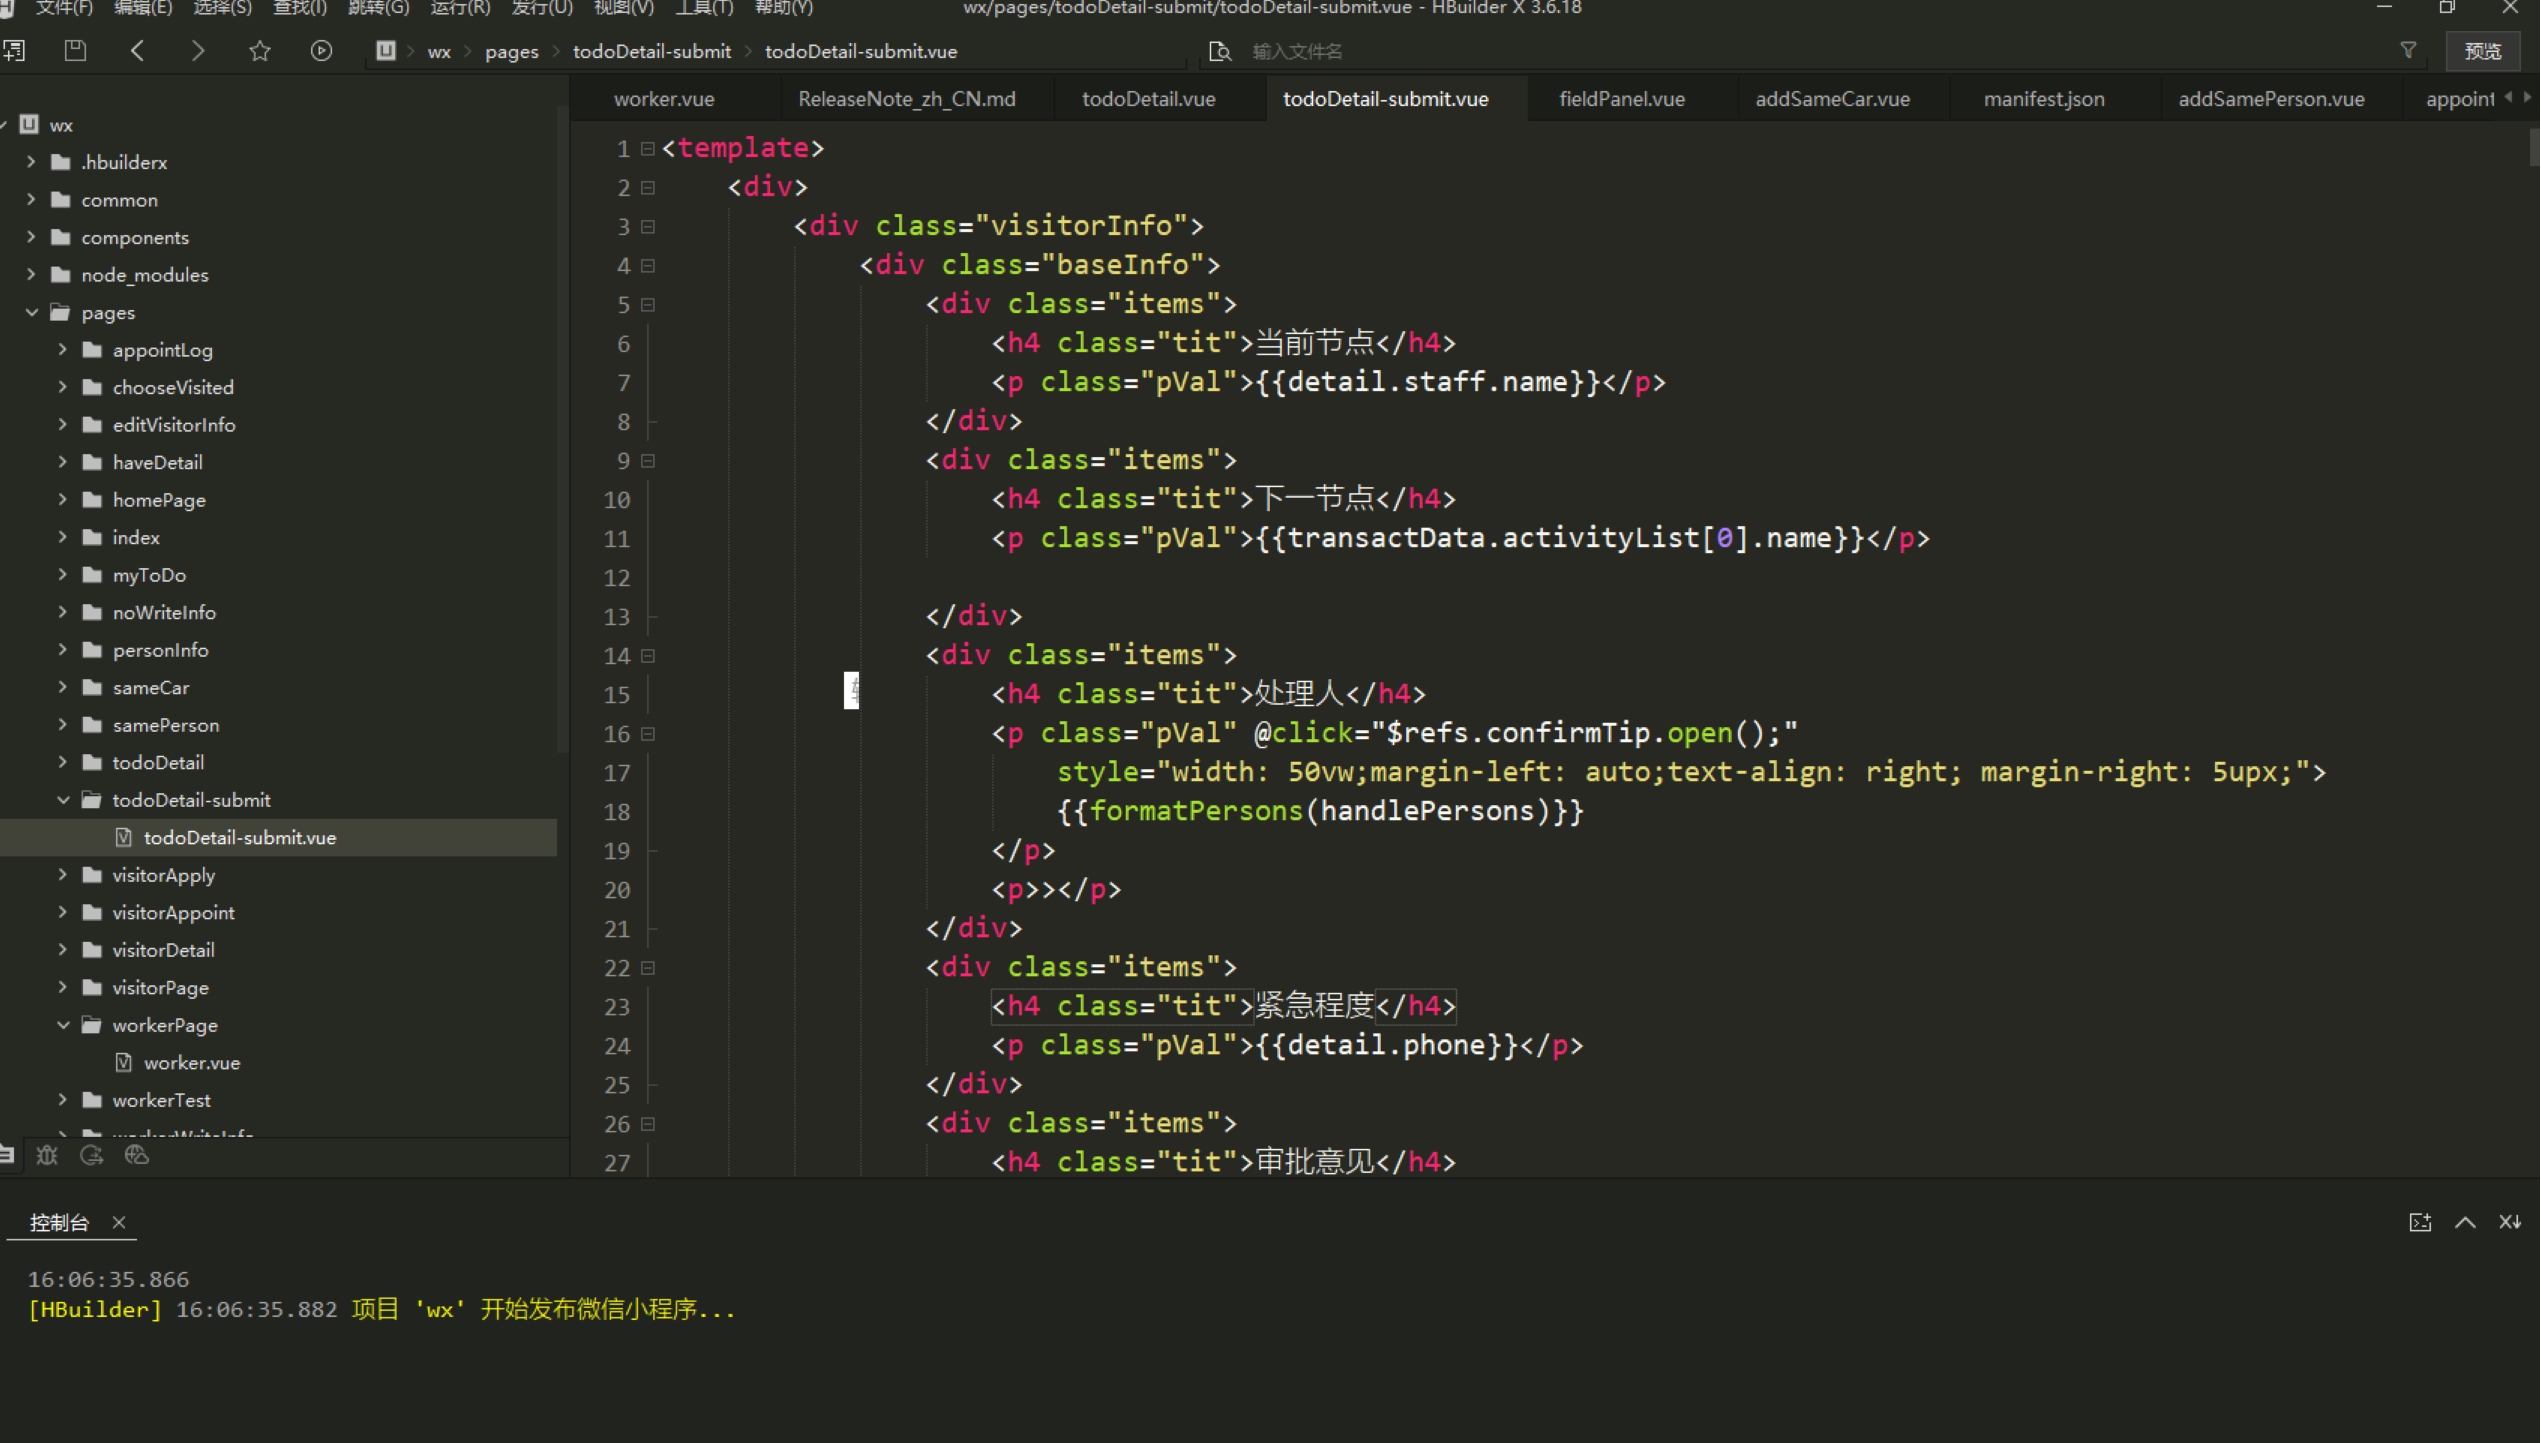Open the debug bug icon in sidebar bottom
The height and width of the screenshot is (1443, 2541).
point(47,1156)
